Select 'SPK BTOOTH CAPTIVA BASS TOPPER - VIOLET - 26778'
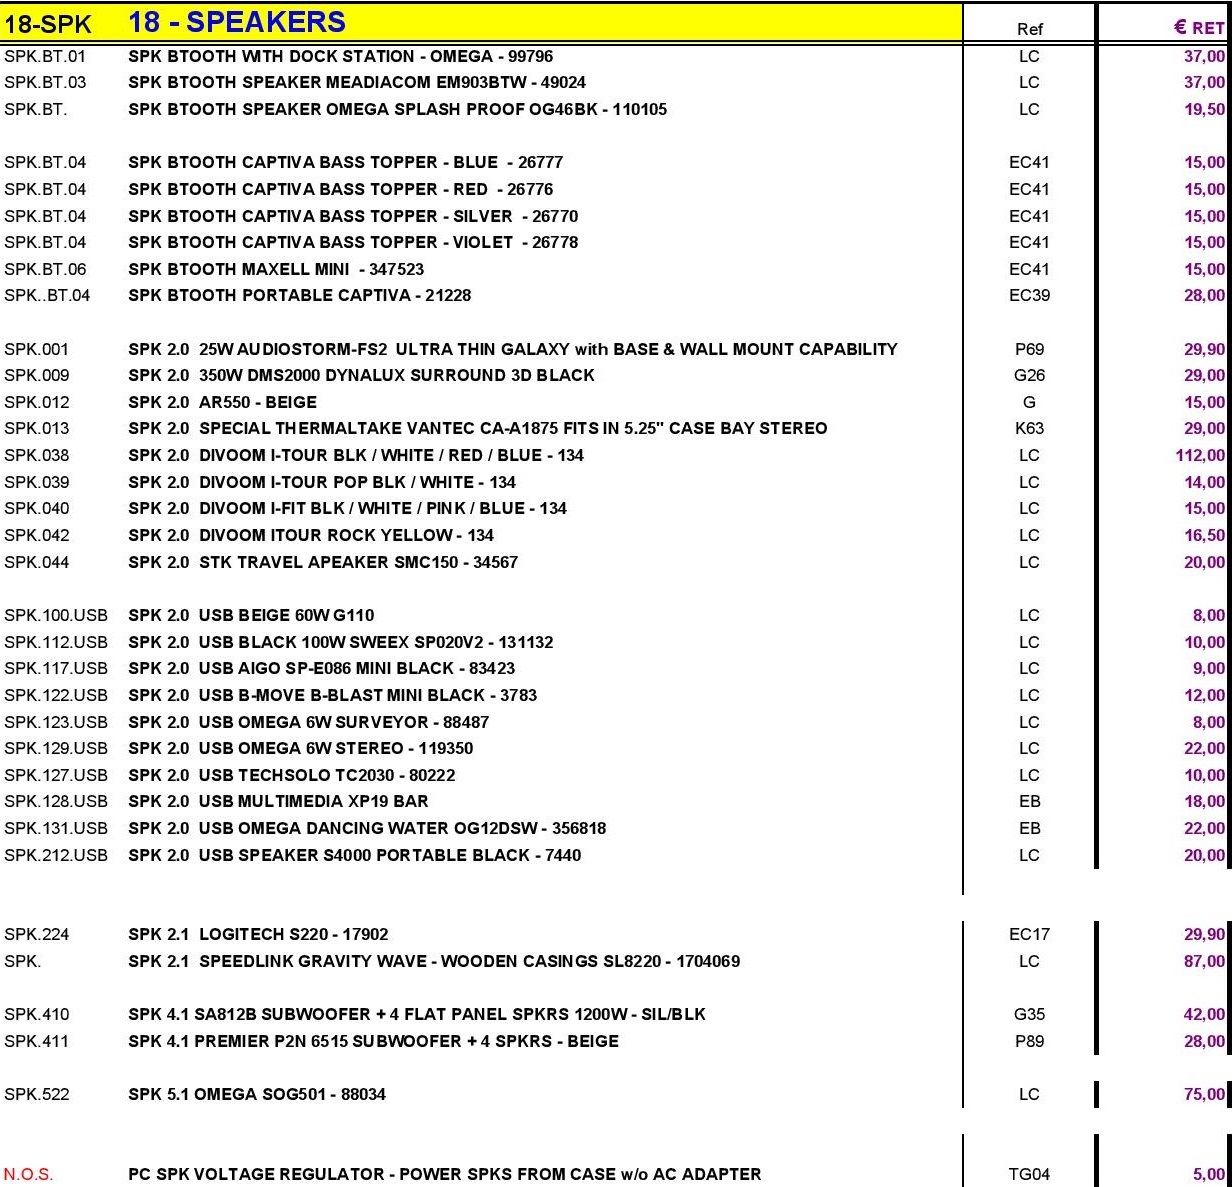 [353, 242]
